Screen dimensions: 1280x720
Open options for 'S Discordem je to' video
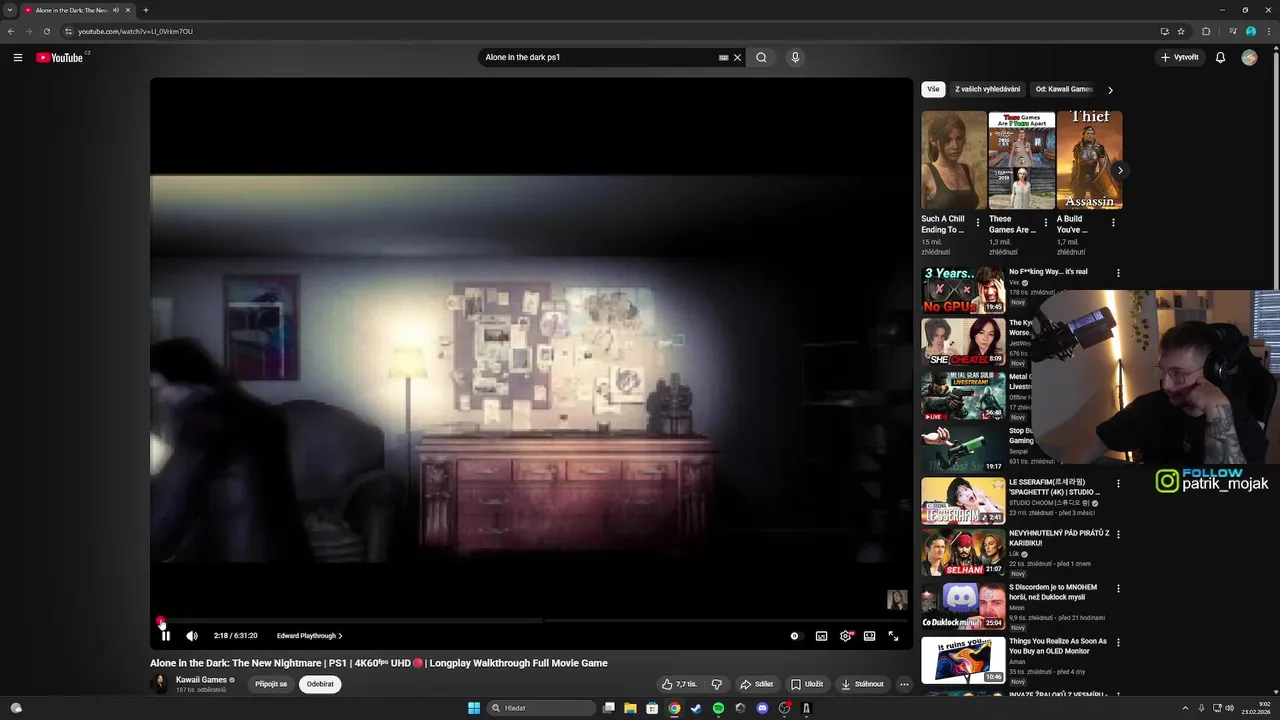1118,589
